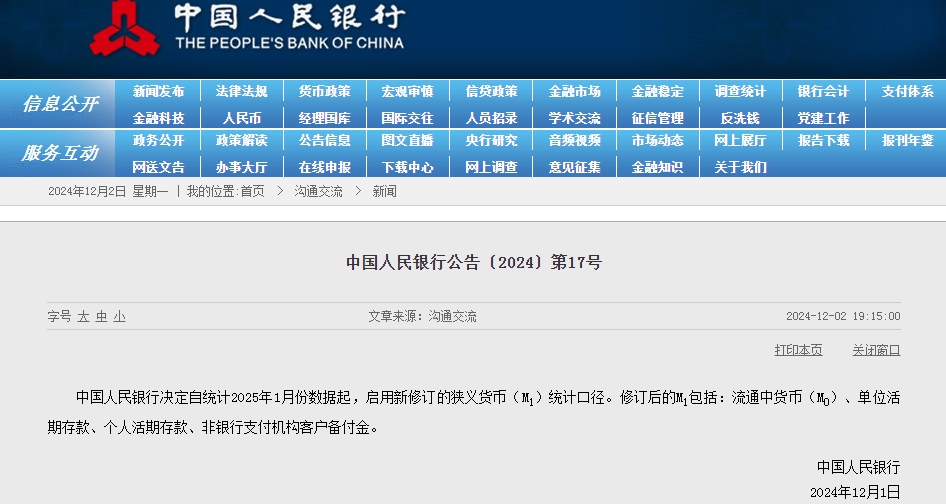Screen dimensions: 946x504
Task: Open the 新闻发布 menu item
Action: pos(158,92)
